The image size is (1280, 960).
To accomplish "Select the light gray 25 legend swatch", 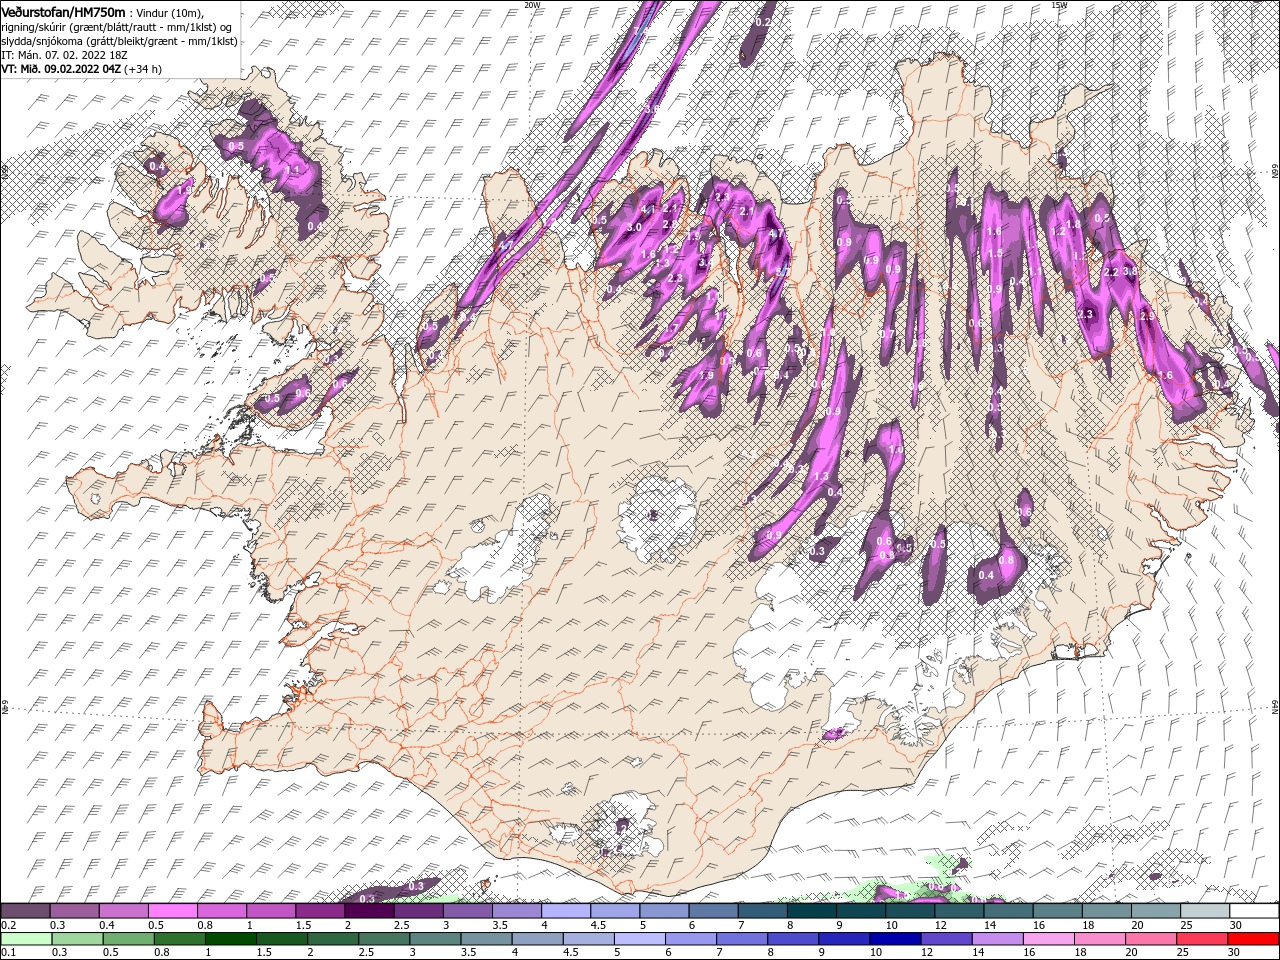I will tap(1205, 911).
